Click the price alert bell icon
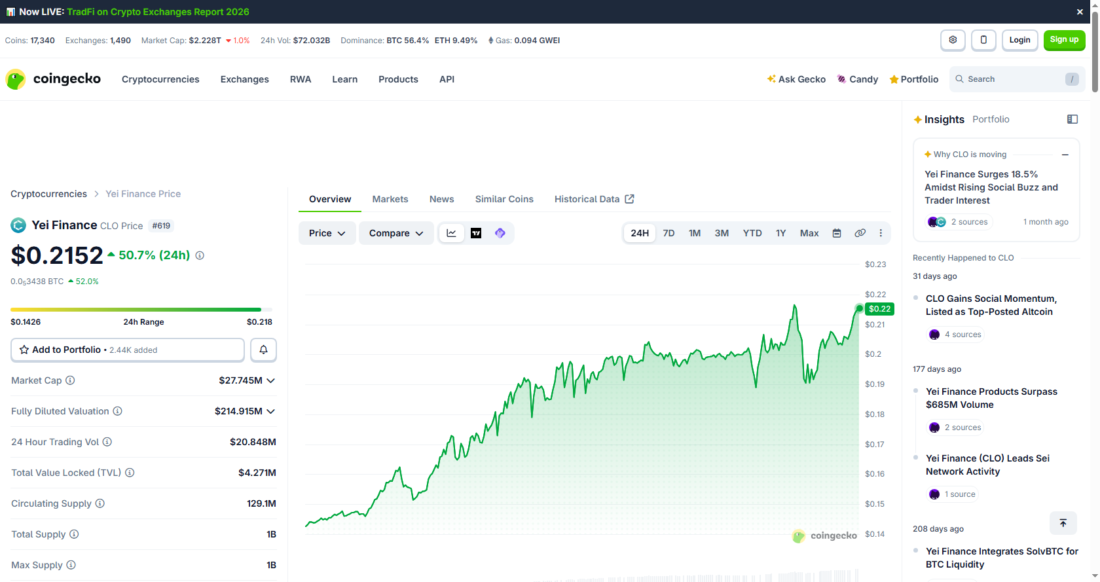The image size is (1100, 582). tap(263, 350)
